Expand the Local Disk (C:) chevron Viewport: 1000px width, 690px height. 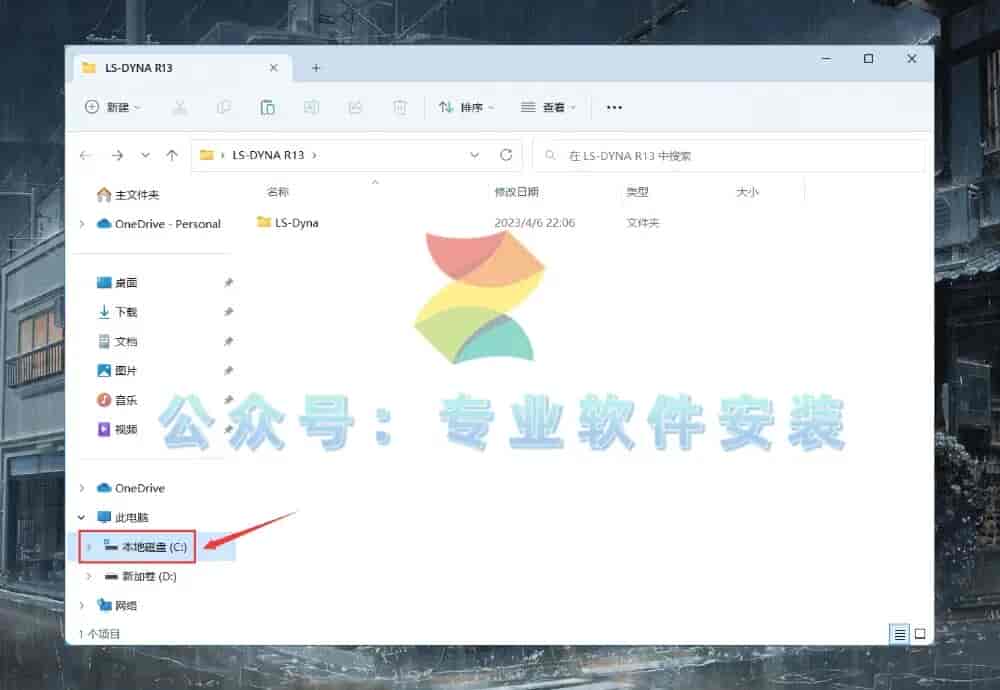point(89,547)
